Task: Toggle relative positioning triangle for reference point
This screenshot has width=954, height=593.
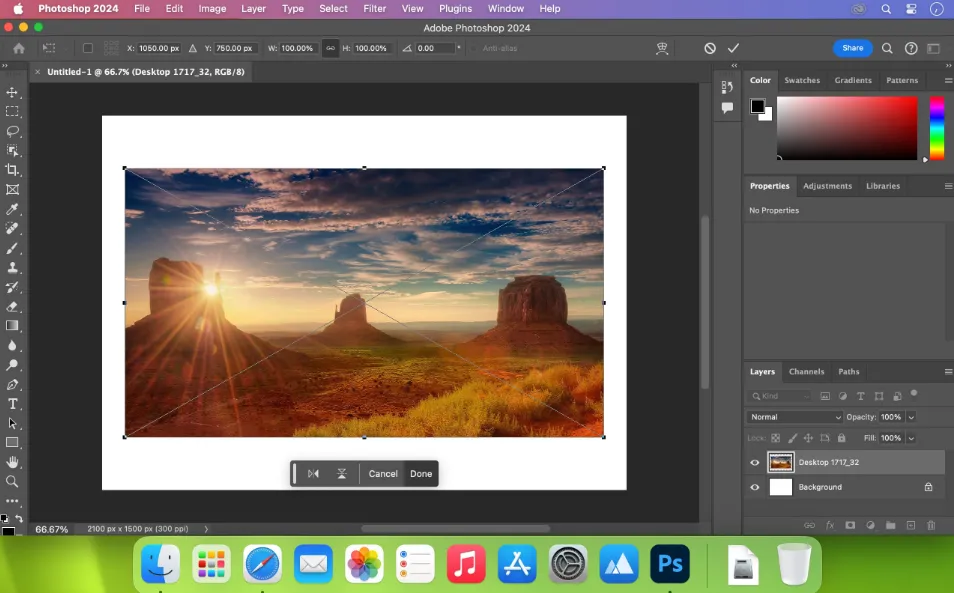Action: coord(192,48)
